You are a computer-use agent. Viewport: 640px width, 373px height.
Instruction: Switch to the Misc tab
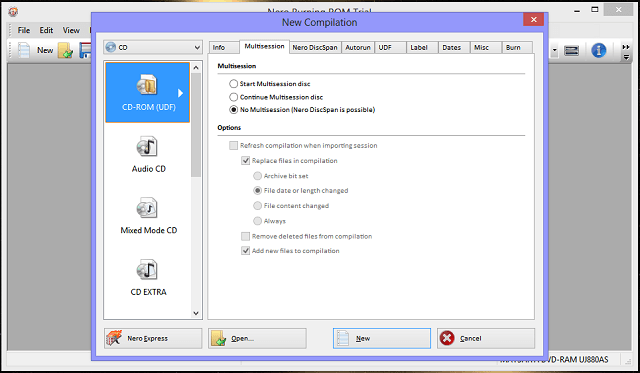tap(486, 47)
